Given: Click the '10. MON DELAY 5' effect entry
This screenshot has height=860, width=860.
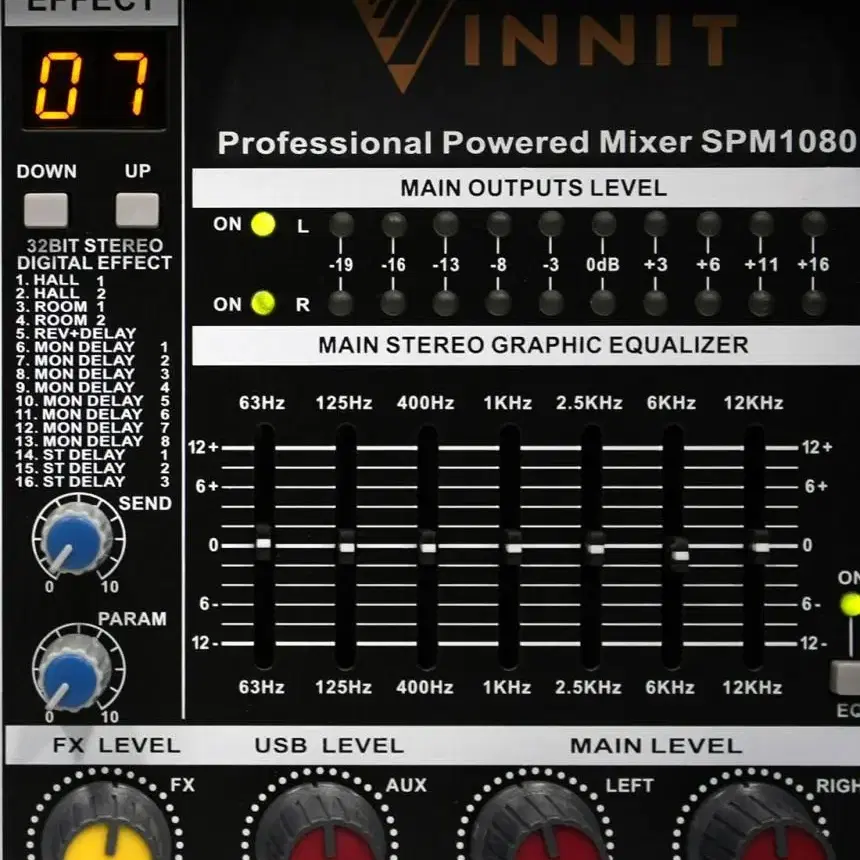Looking at the screenshot, I should (x=92, y=401).
